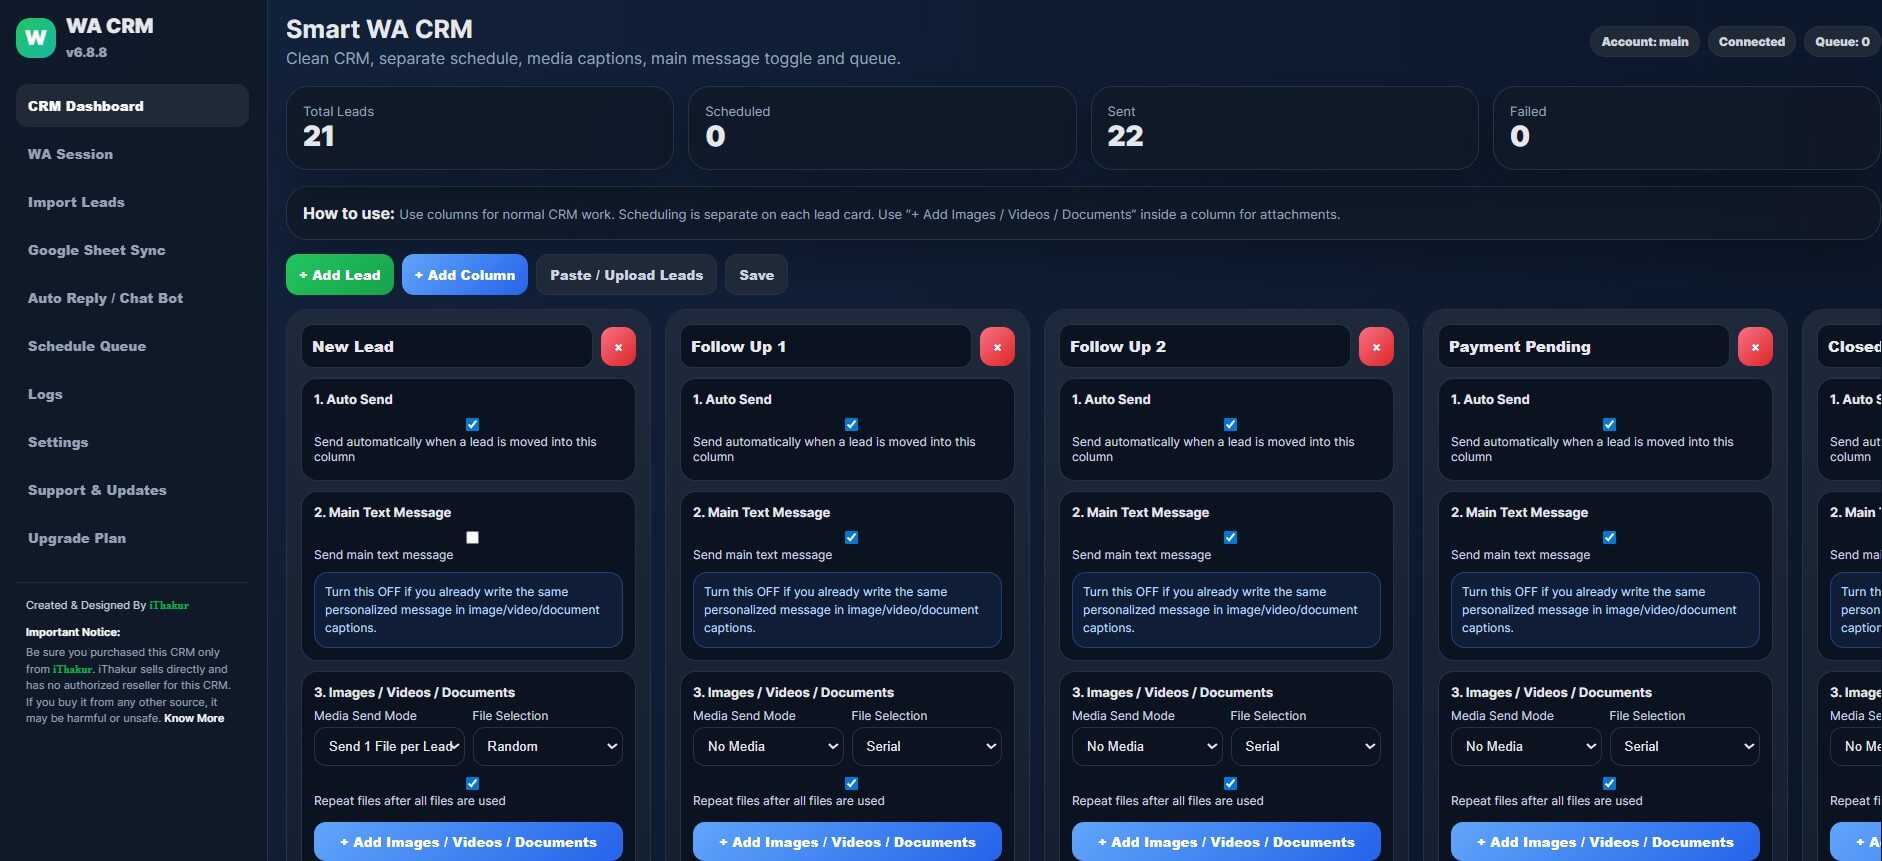Image resolution: width=1882 pixels, height=861 pixels.
Task: Toggle Auto Send for New Lead column
Action: click(473, 424)
